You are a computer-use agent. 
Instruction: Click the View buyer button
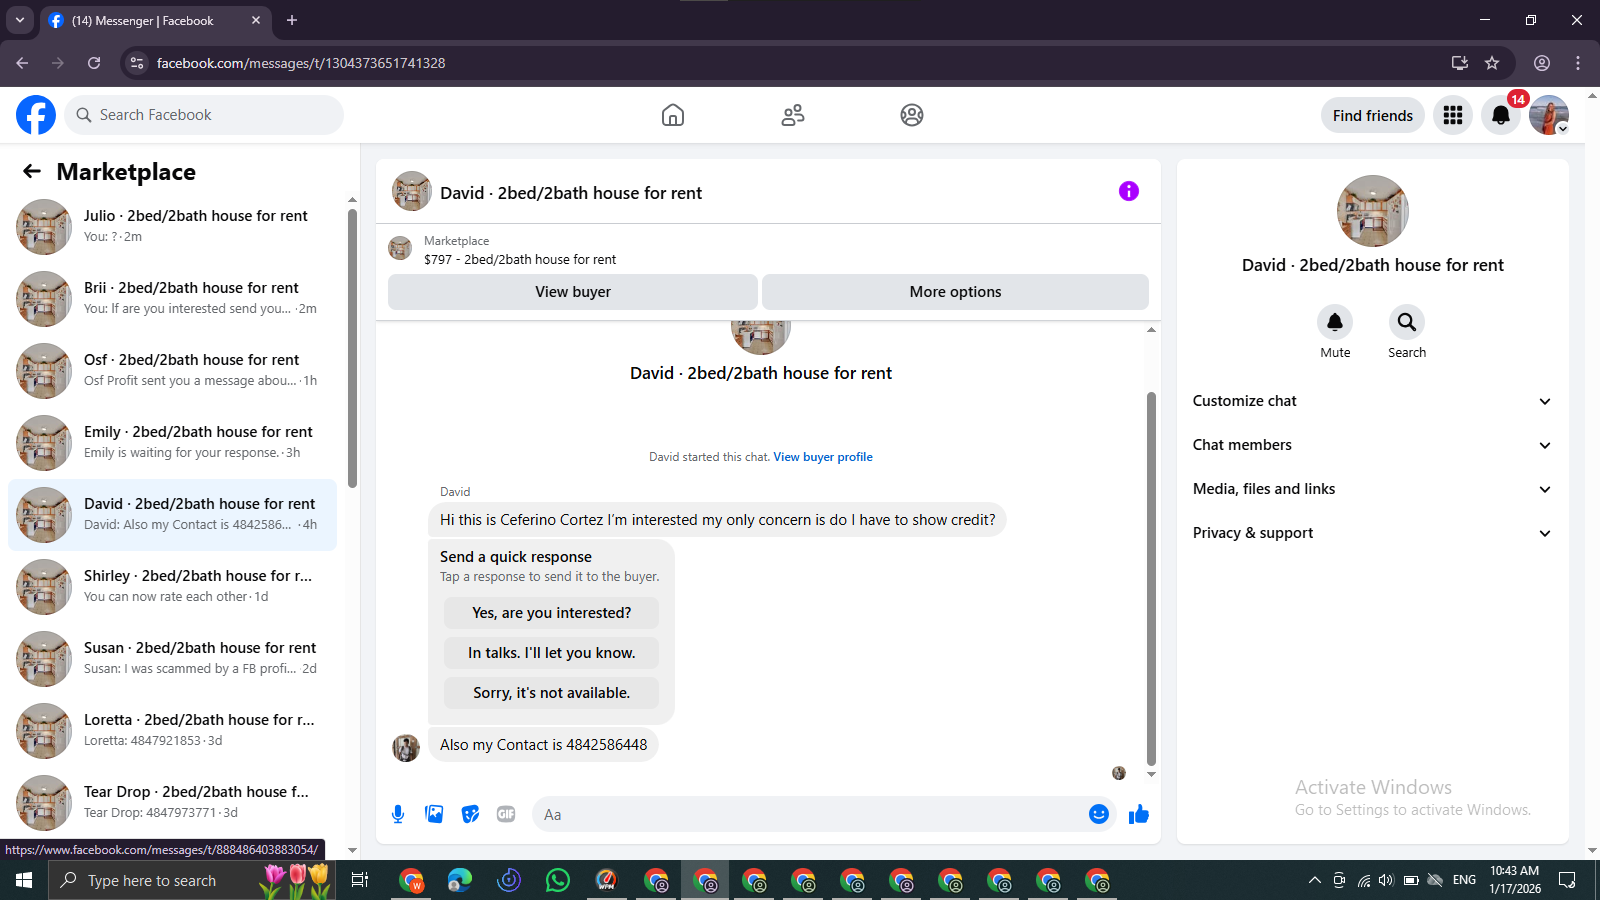(x=573, y=292)
